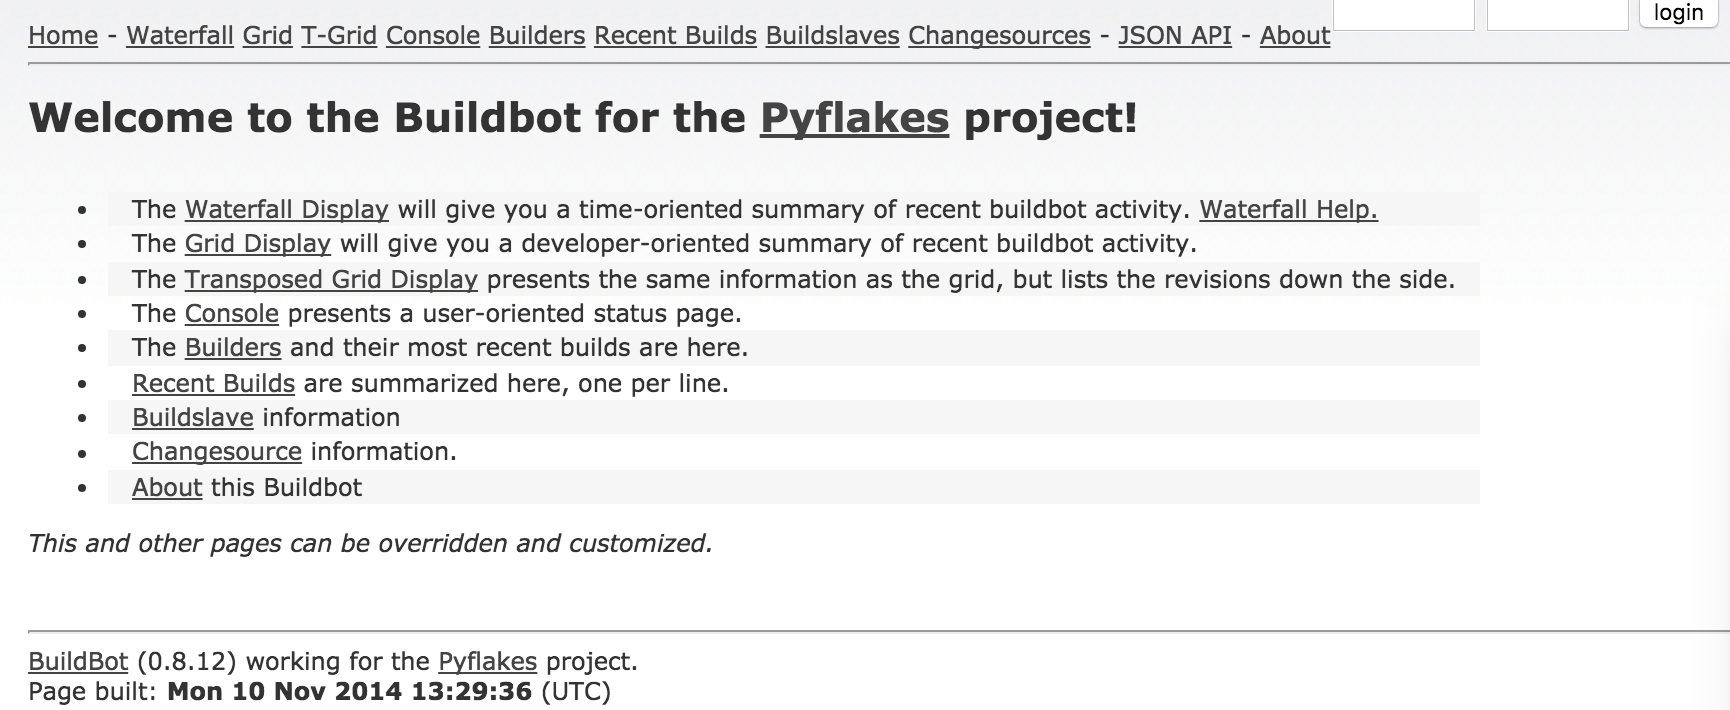Open Recent Builds from the bullet list

[x=213, y=383]
